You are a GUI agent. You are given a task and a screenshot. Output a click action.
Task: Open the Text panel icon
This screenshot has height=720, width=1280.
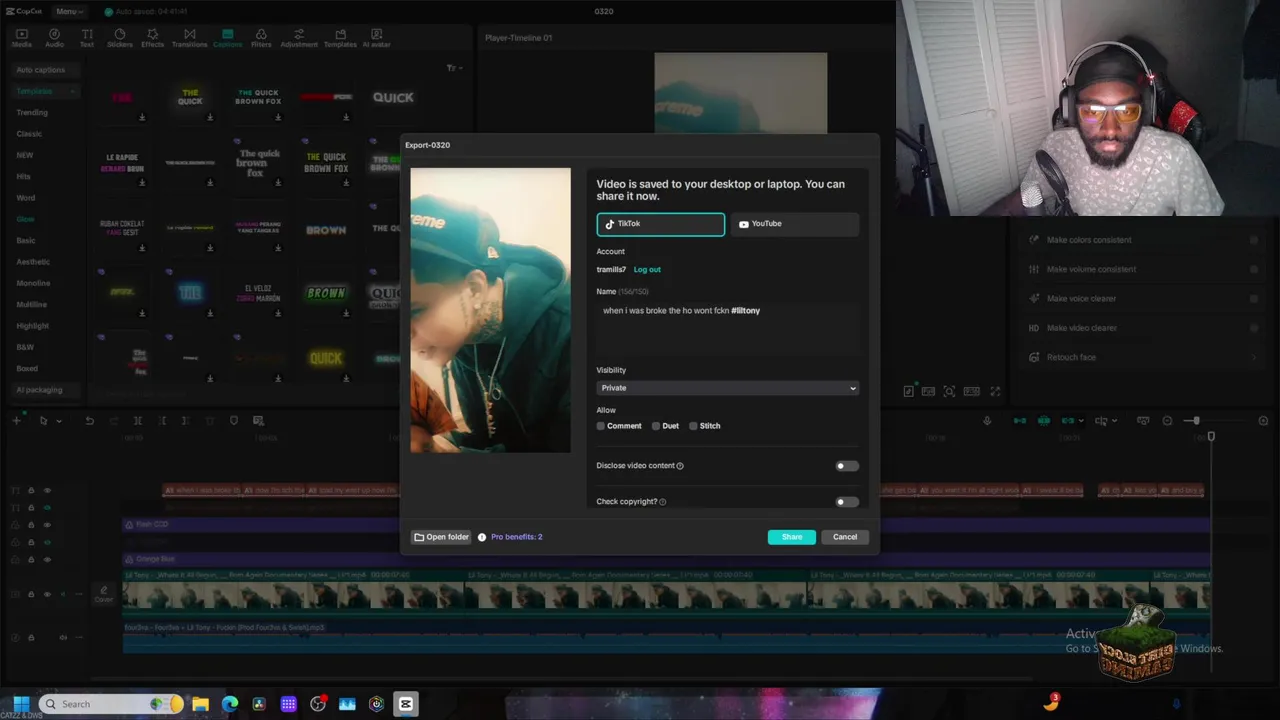[87, 38]
